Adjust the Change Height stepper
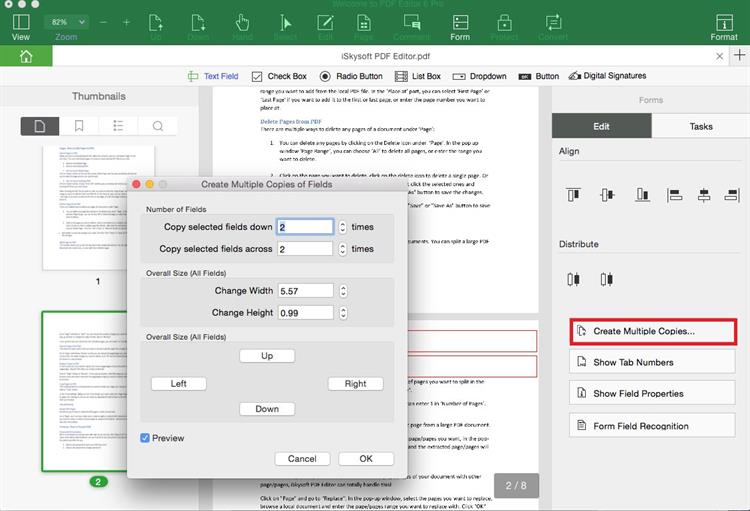 [343, 313]
